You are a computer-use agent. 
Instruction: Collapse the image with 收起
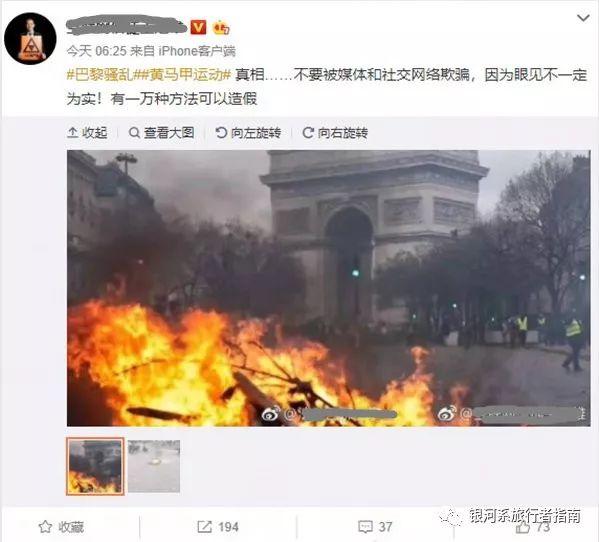(x=87, y=133)
